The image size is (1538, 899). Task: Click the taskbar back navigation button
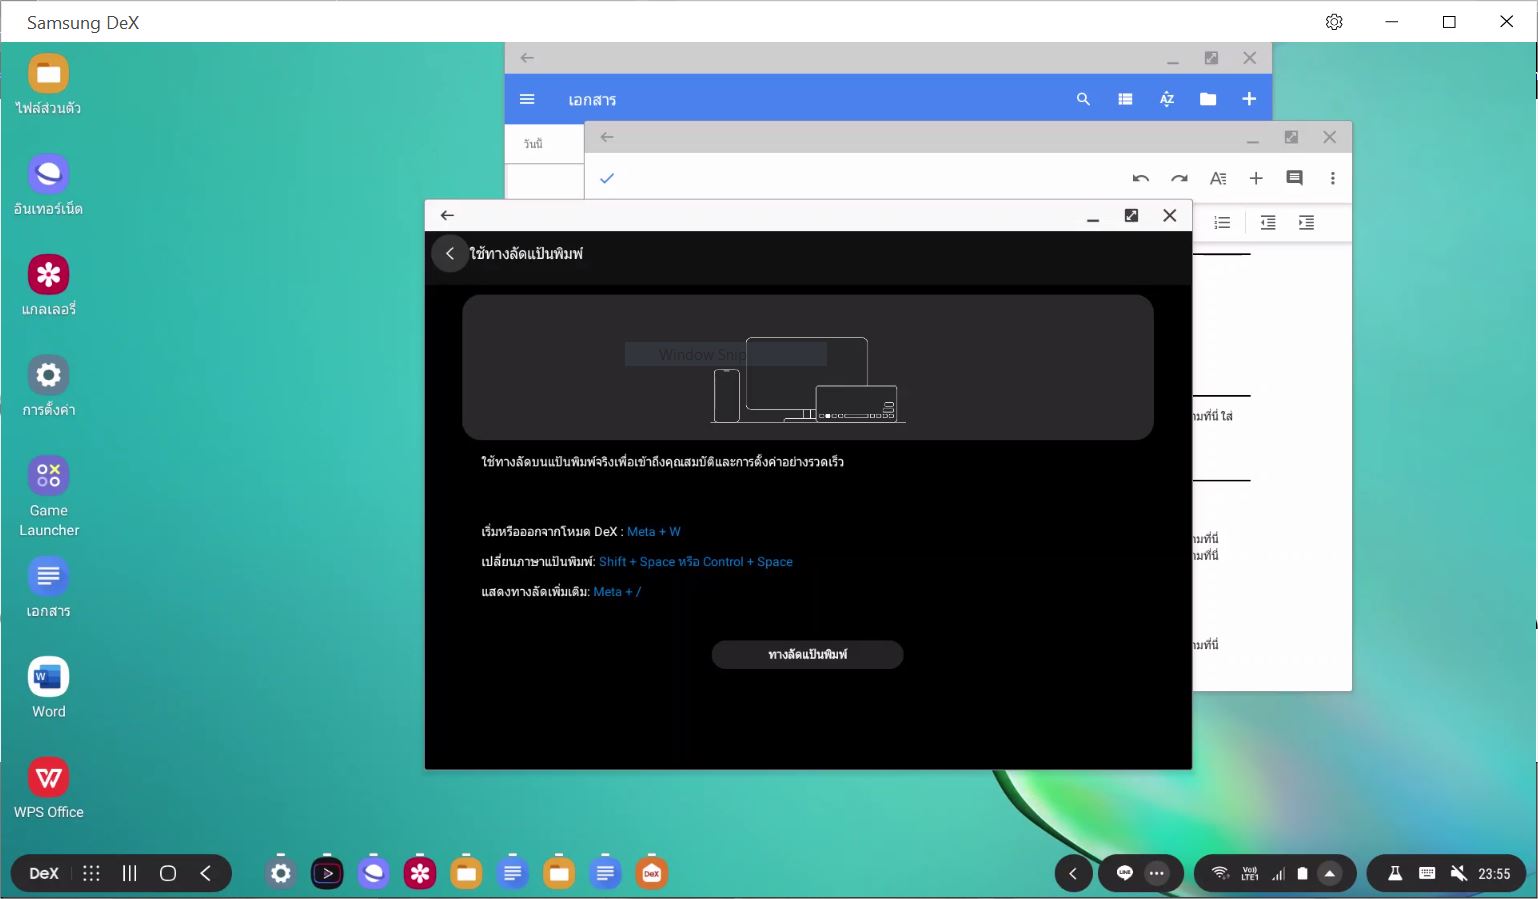click(205, 873)
